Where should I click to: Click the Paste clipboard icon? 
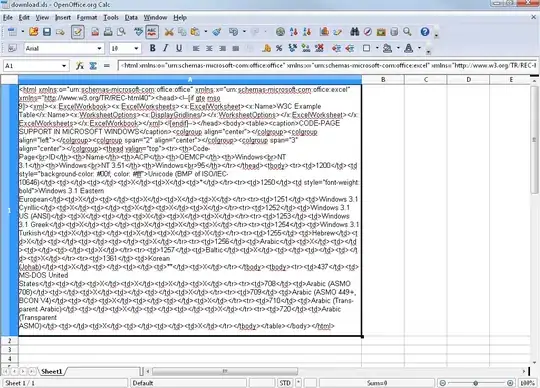click(x=195, y=32)
